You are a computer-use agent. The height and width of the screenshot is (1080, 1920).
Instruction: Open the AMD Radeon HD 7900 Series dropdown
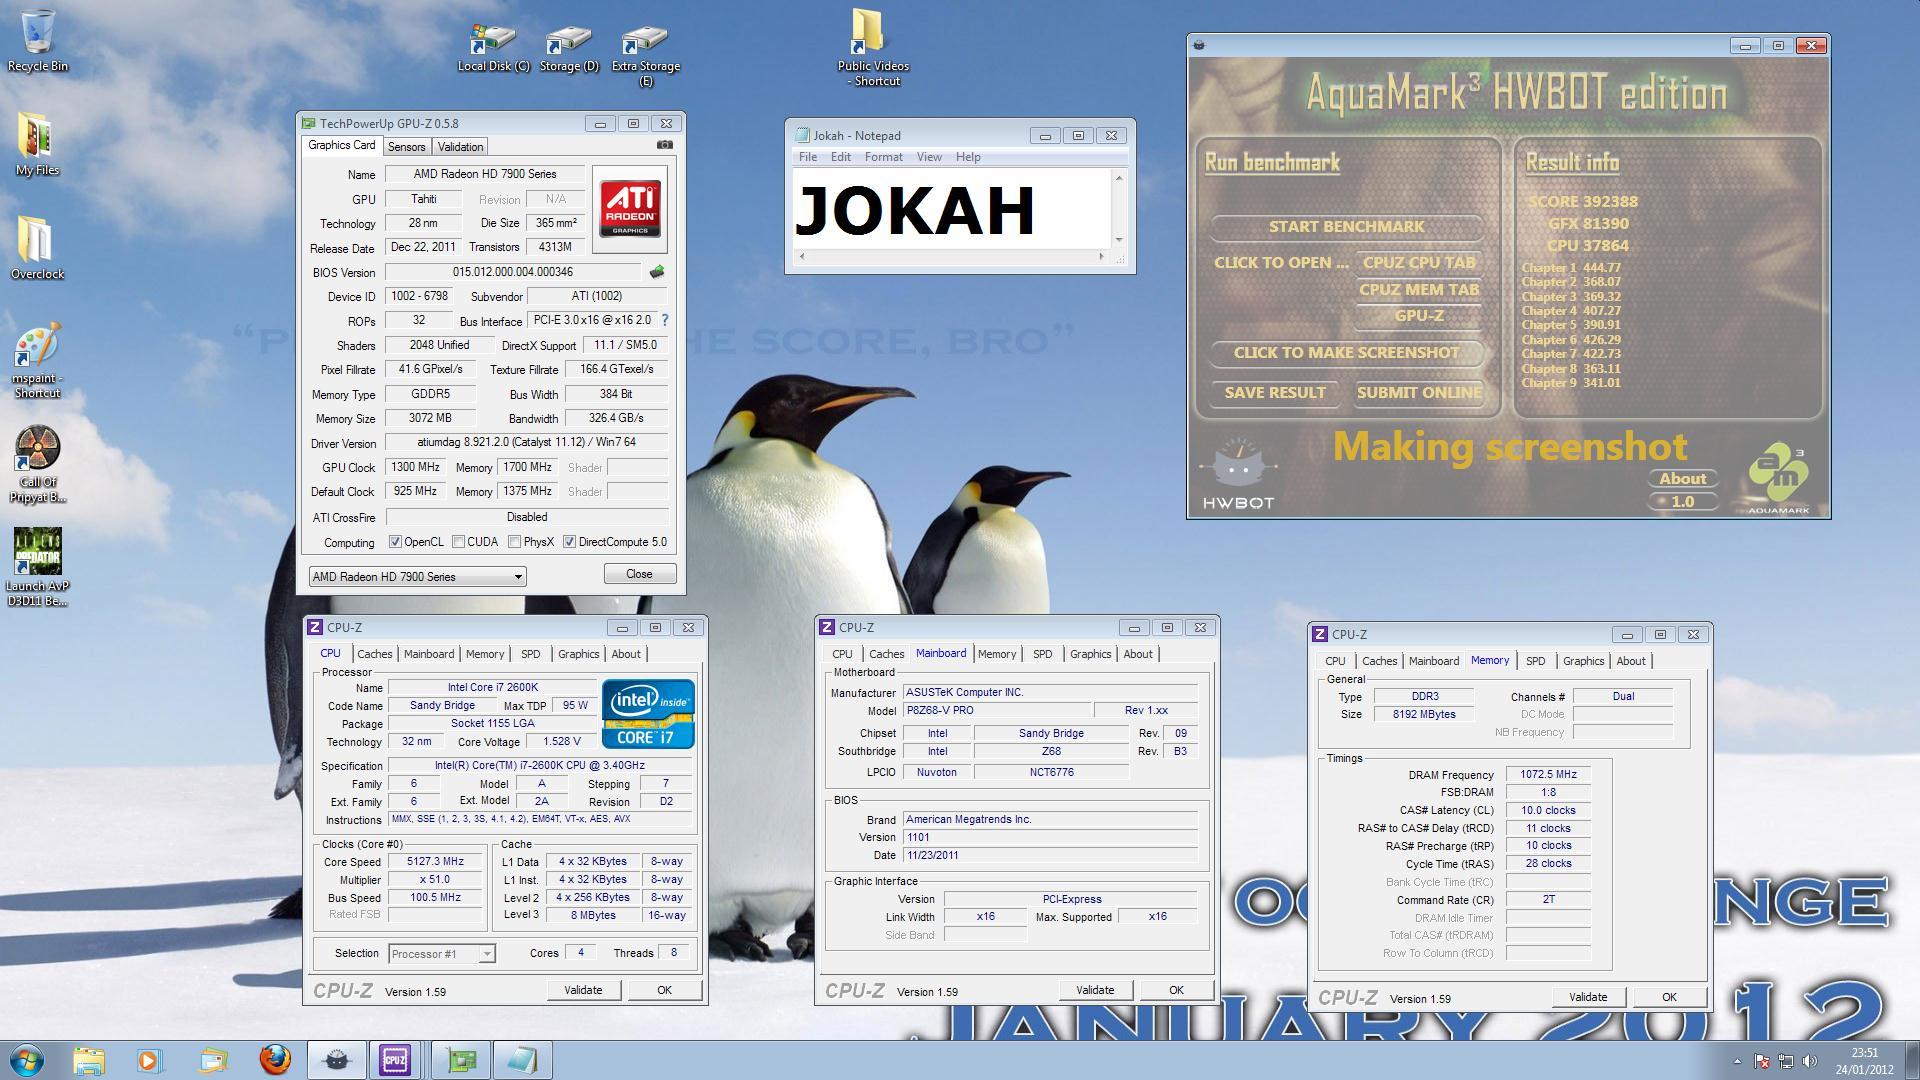tap(417, 577)
